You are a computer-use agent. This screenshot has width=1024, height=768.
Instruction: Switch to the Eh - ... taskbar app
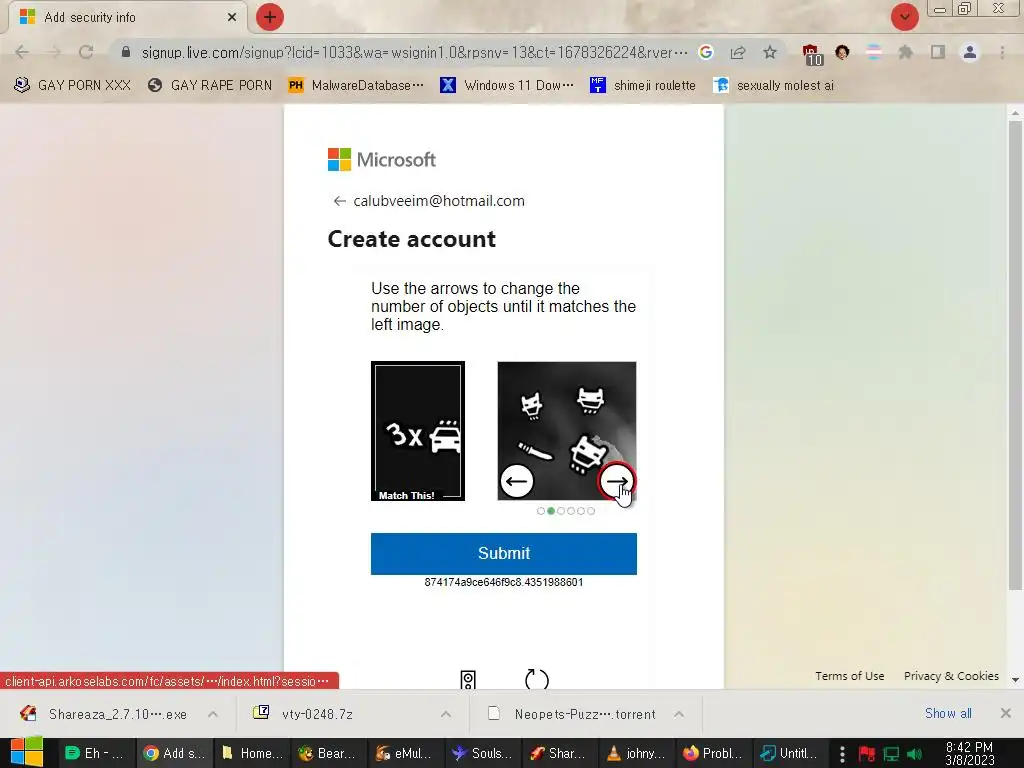(x=95, y=753)
